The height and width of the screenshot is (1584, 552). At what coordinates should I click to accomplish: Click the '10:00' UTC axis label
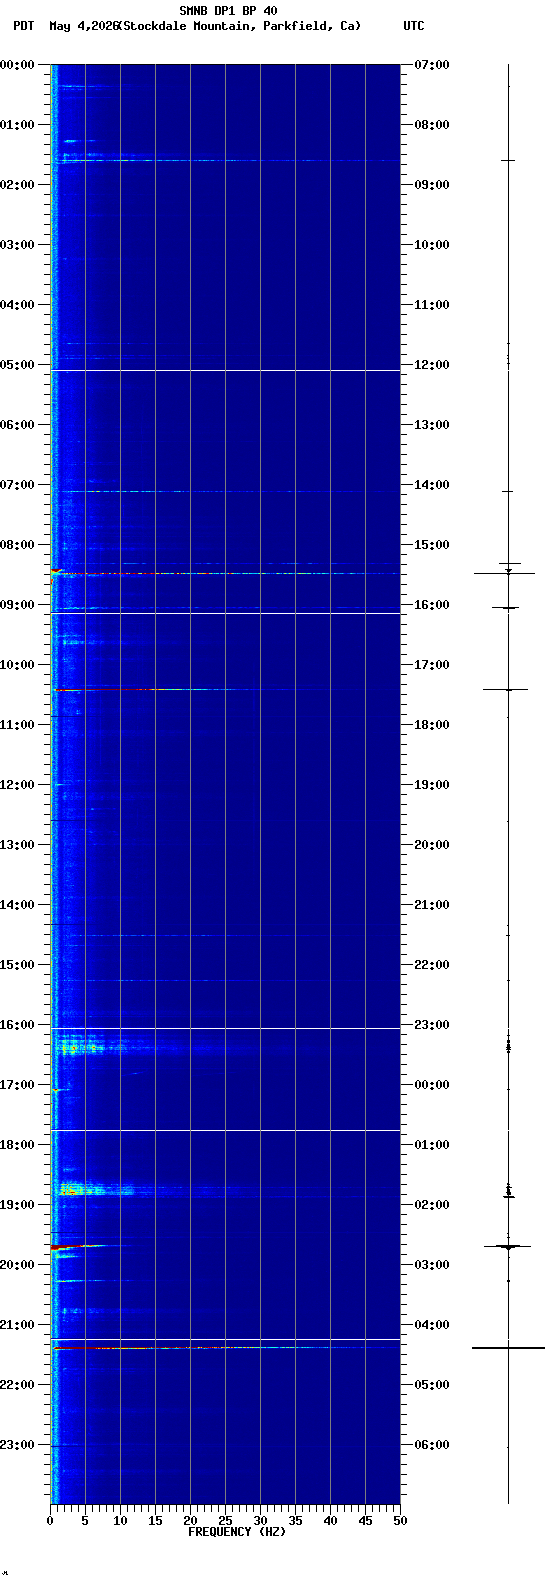(x=432, y=245)
